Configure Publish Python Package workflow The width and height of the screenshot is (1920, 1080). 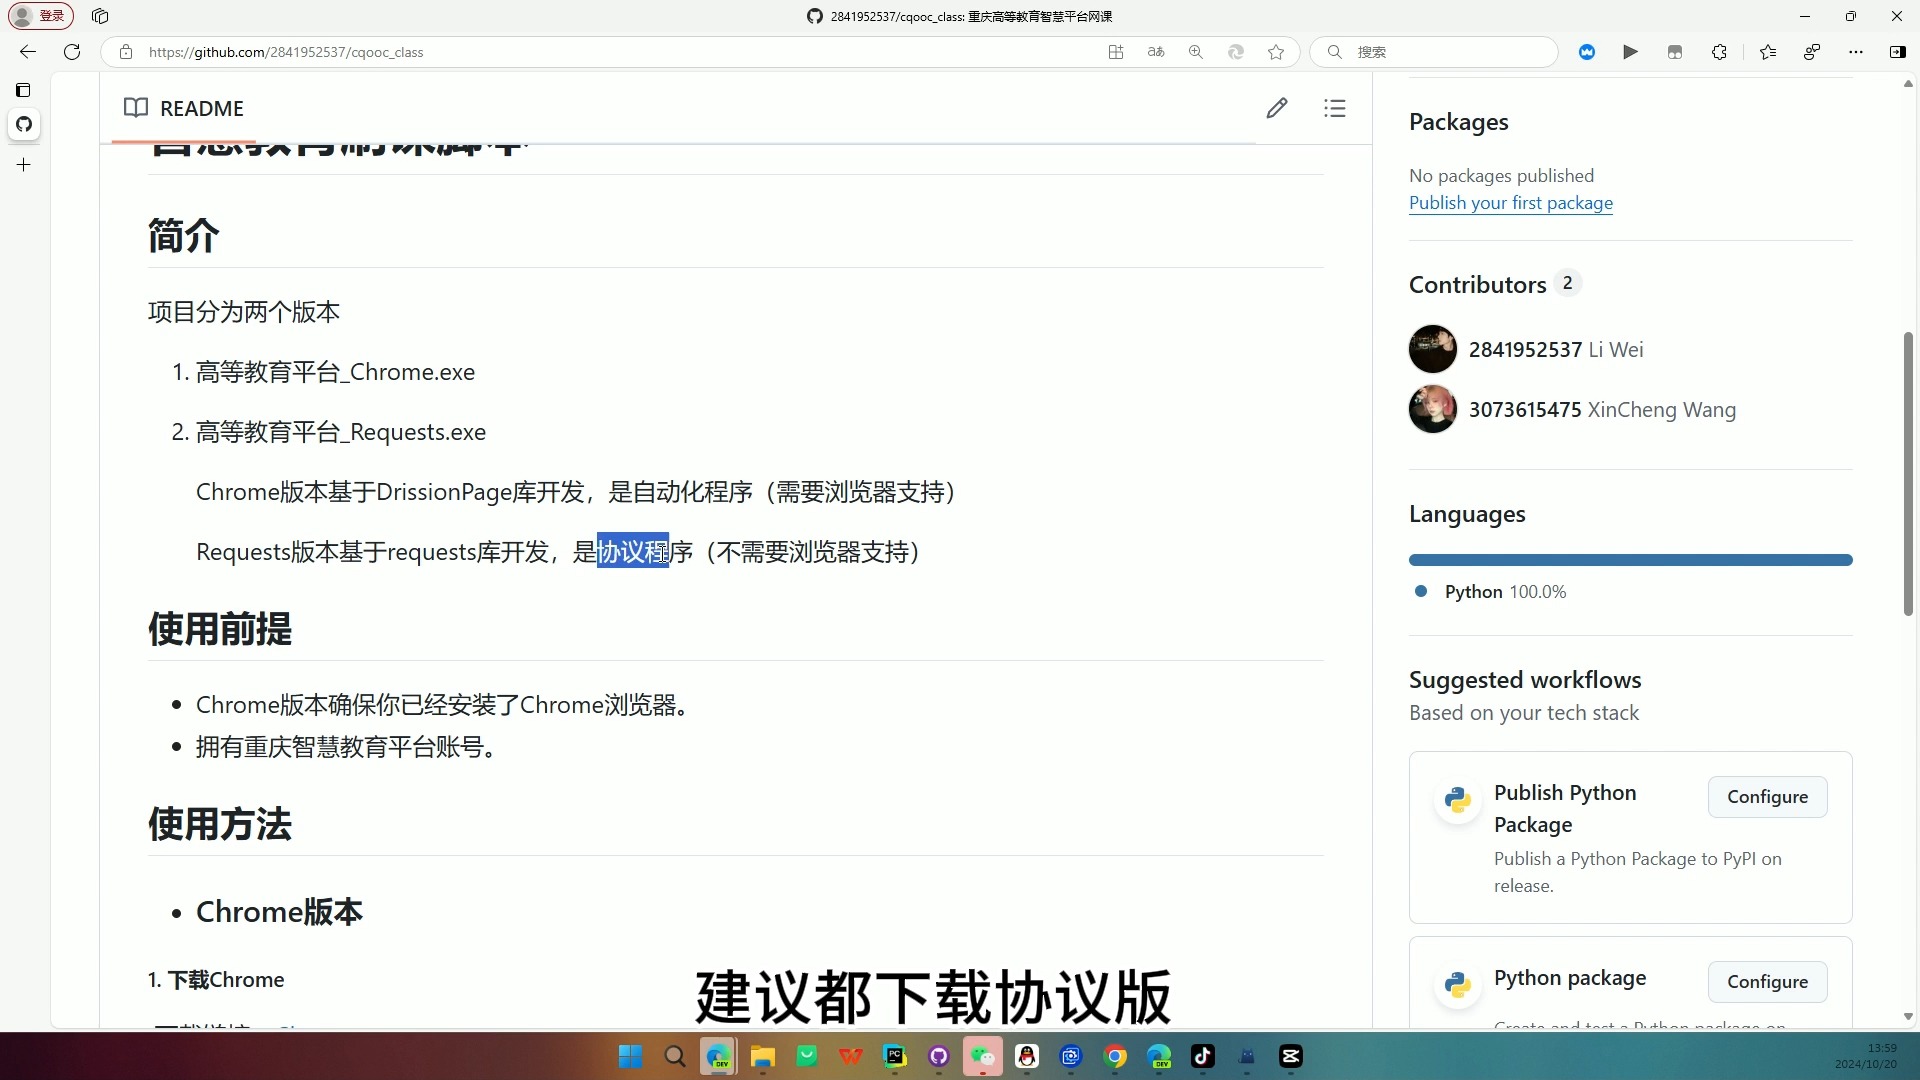tap(1767, 797)
